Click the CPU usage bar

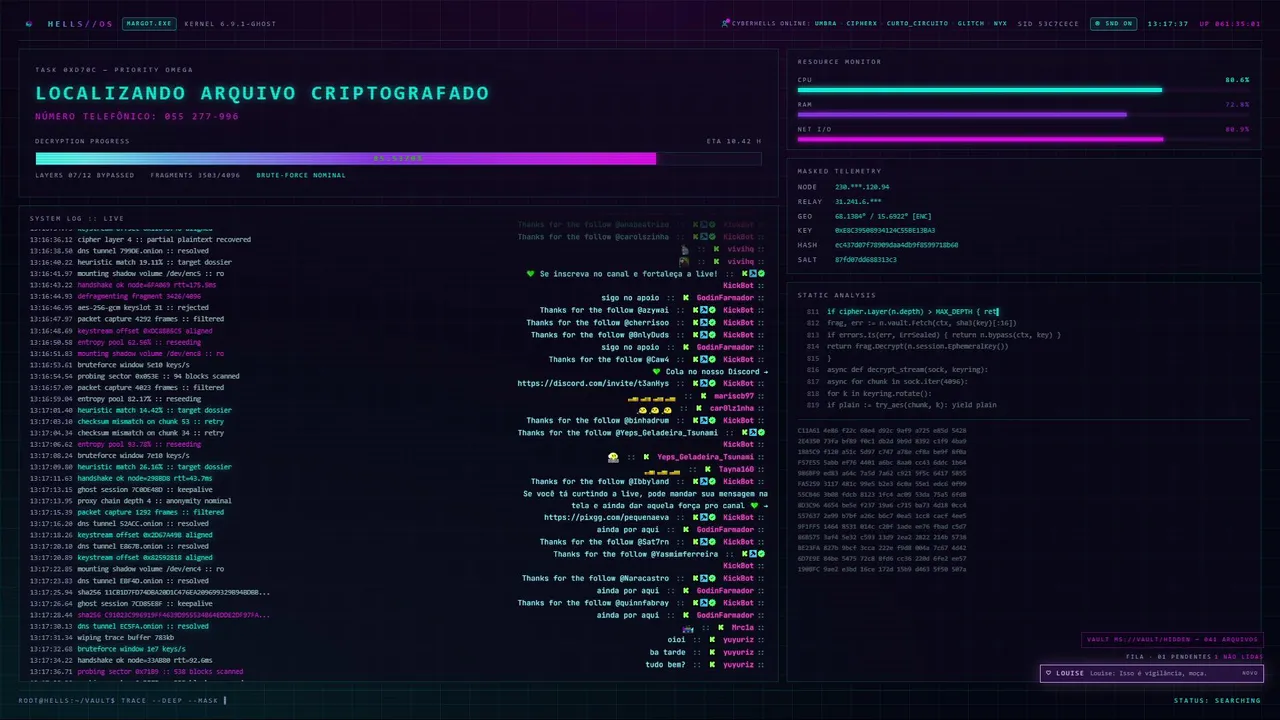pos(1023,90)
